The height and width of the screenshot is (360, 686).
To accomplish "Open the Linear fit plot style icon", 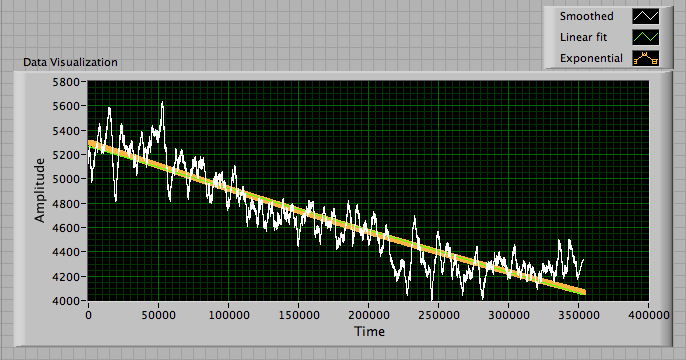I will [645, 37].
